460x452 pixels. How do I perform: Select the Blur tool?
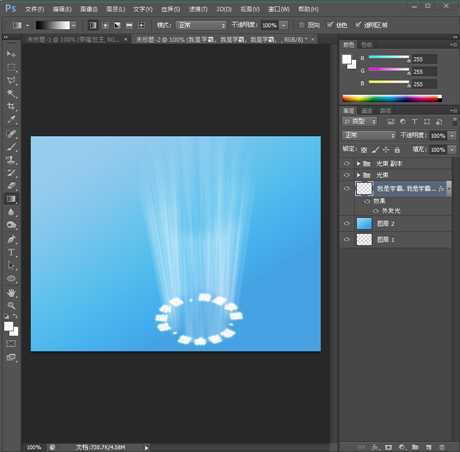click(11, 212)
